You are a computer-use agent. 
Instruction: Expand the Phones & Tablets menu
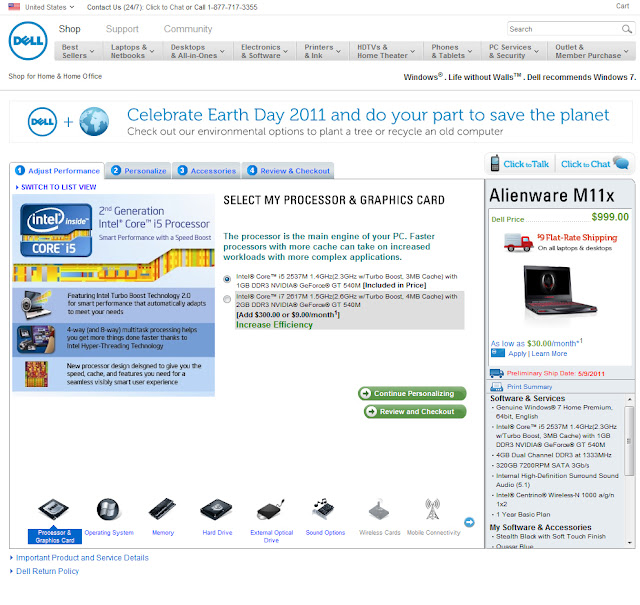point(451,51)
